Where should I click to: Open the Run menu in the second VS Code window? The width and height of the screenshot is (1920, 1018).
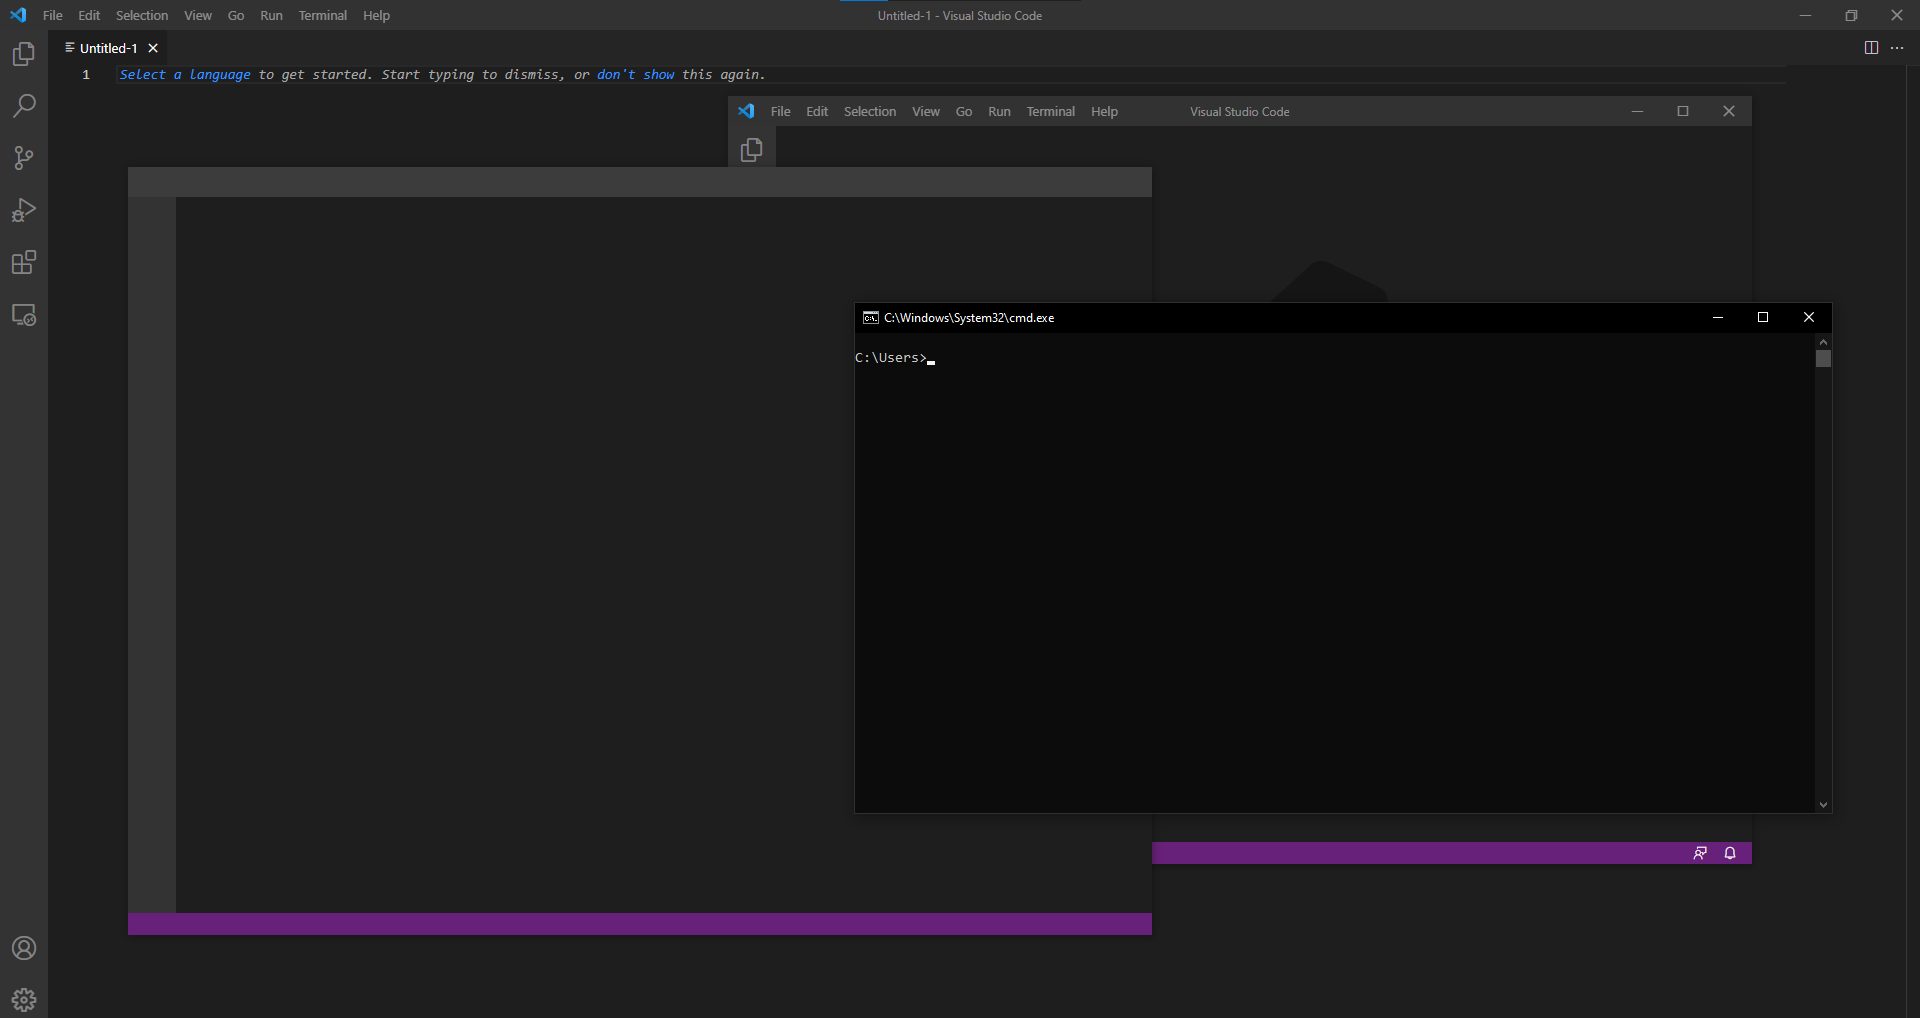pos(999,111)
